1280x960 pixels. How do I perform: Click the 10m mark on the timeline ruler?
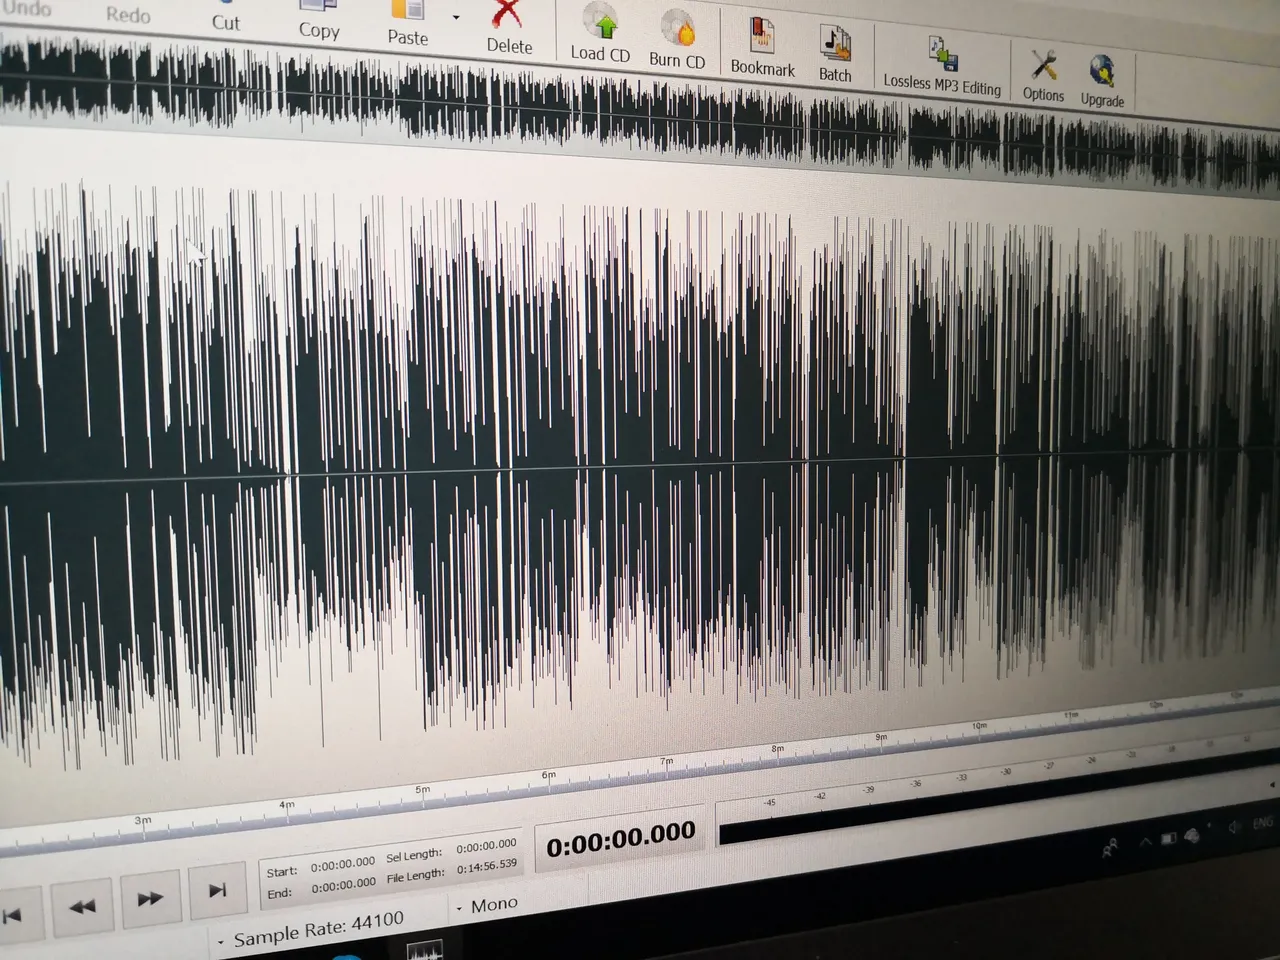pos(979,726)
